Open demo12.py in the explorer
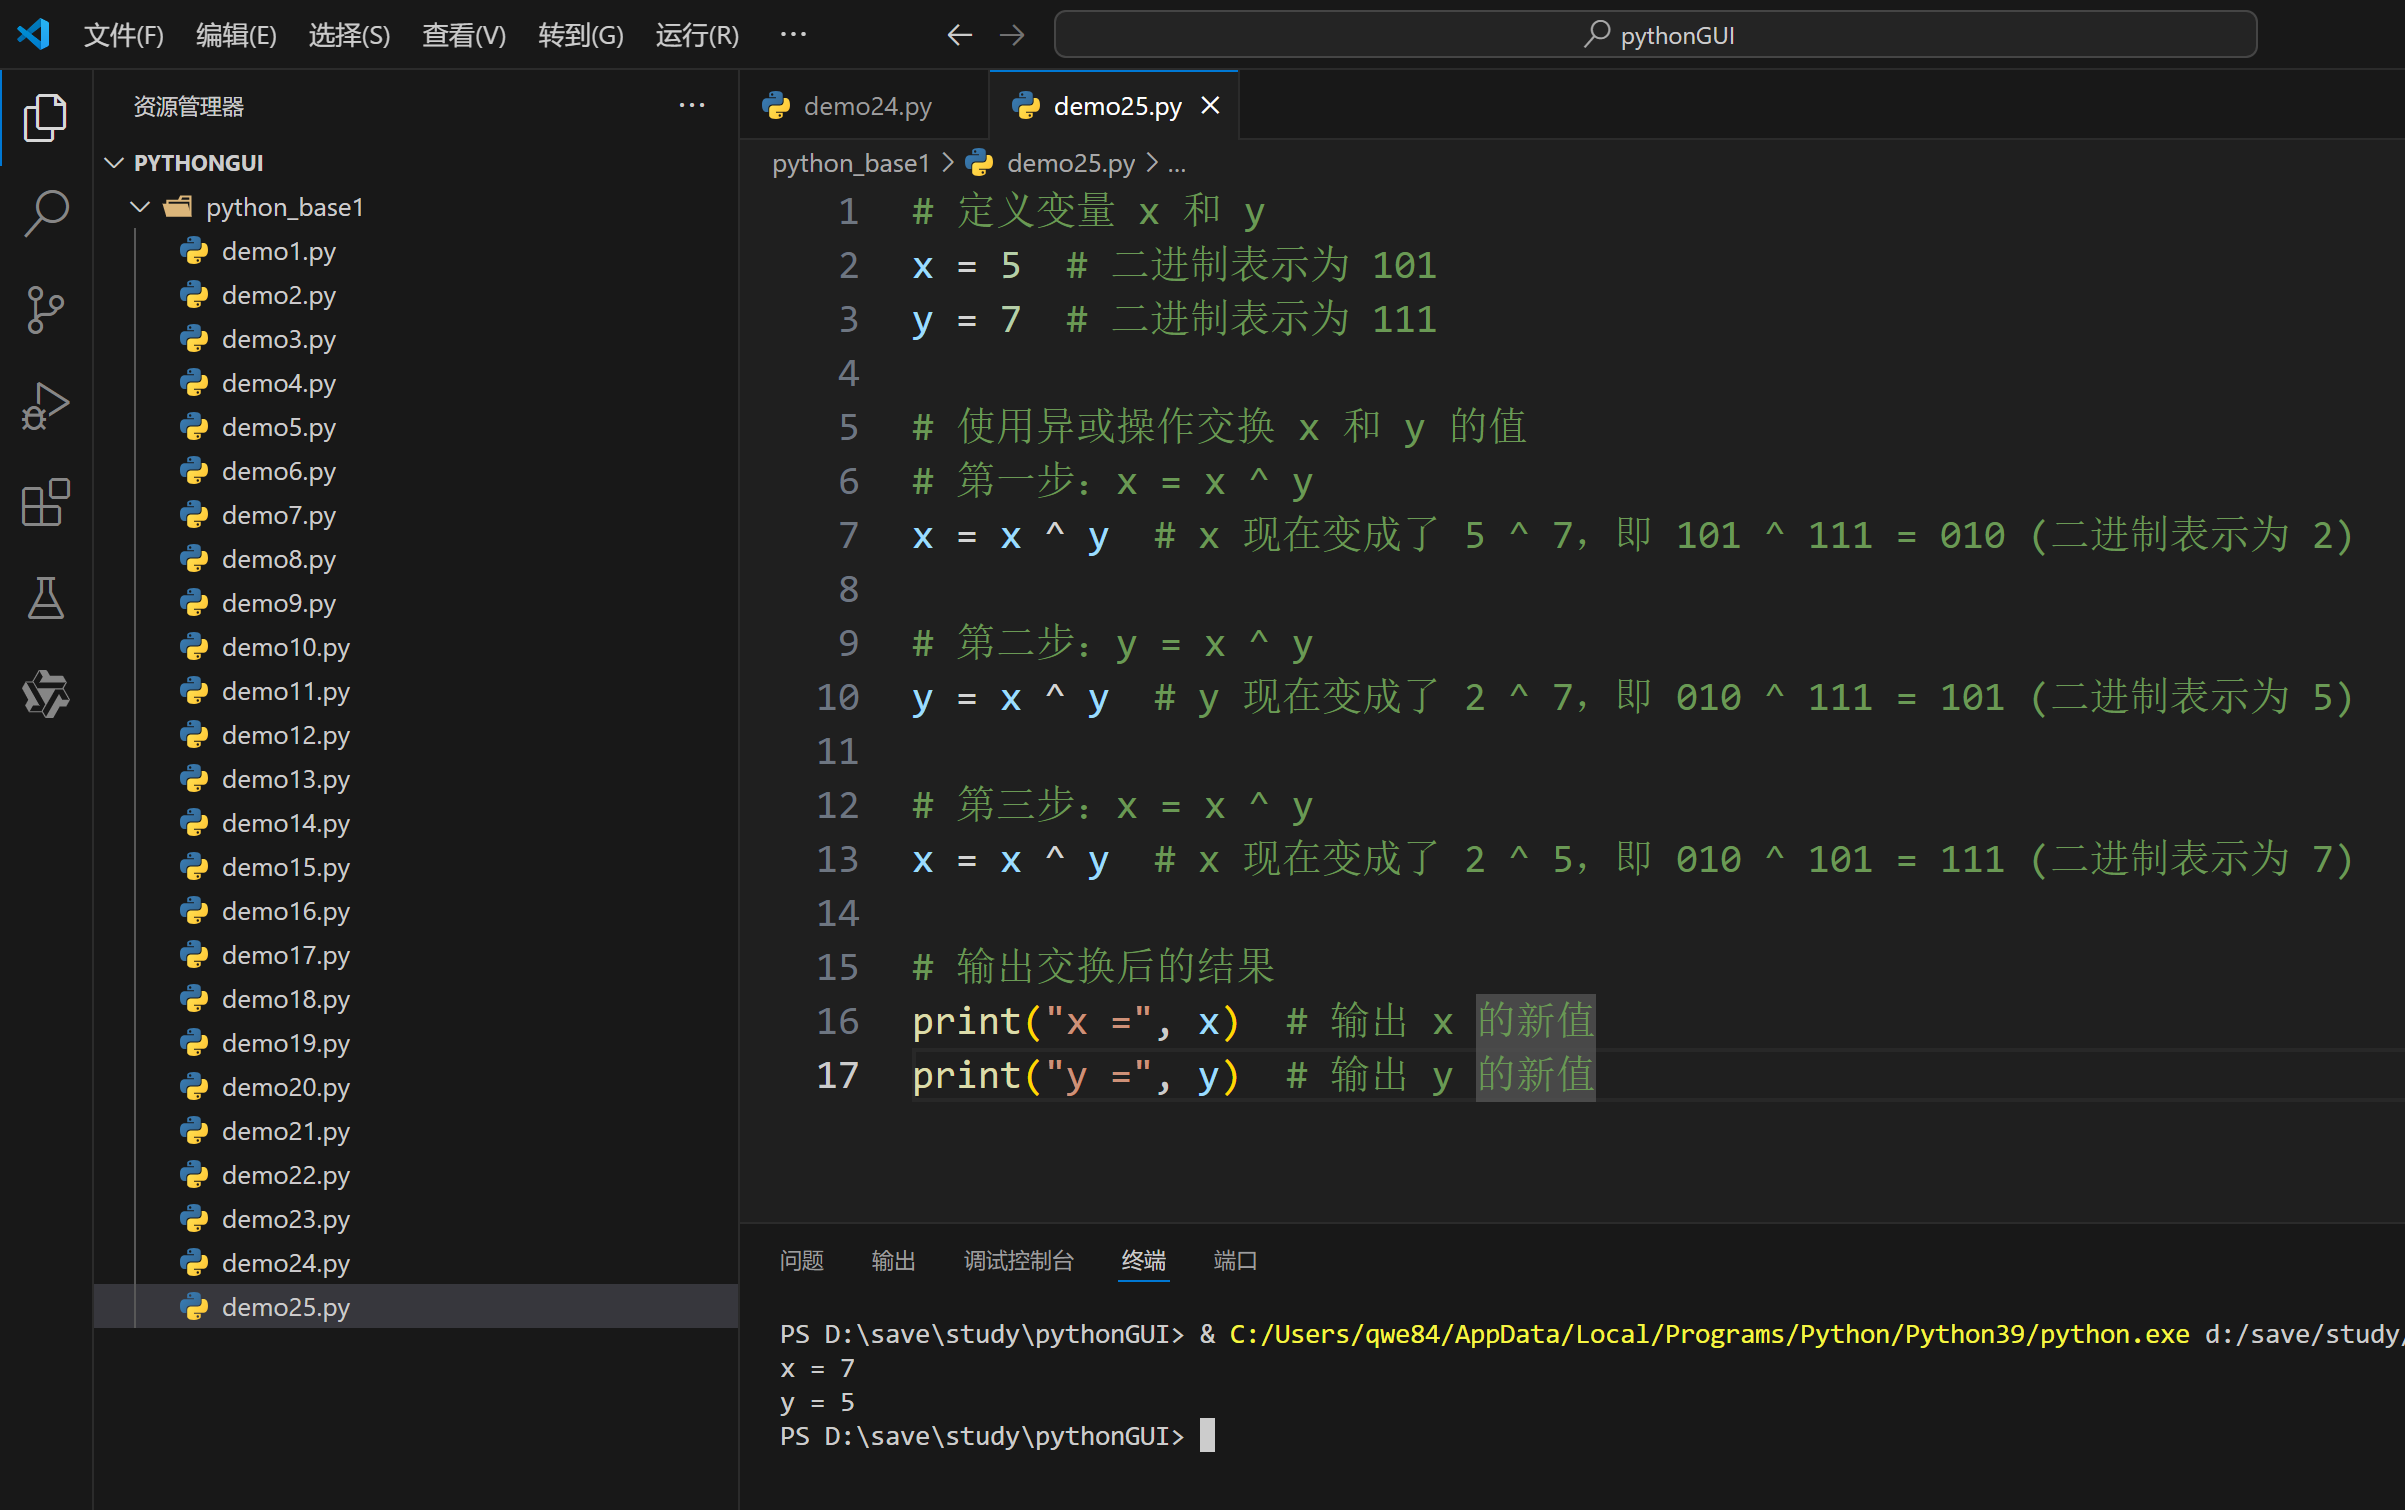Viewport: 2405px width, 1510px height. (x=416, y=735)
